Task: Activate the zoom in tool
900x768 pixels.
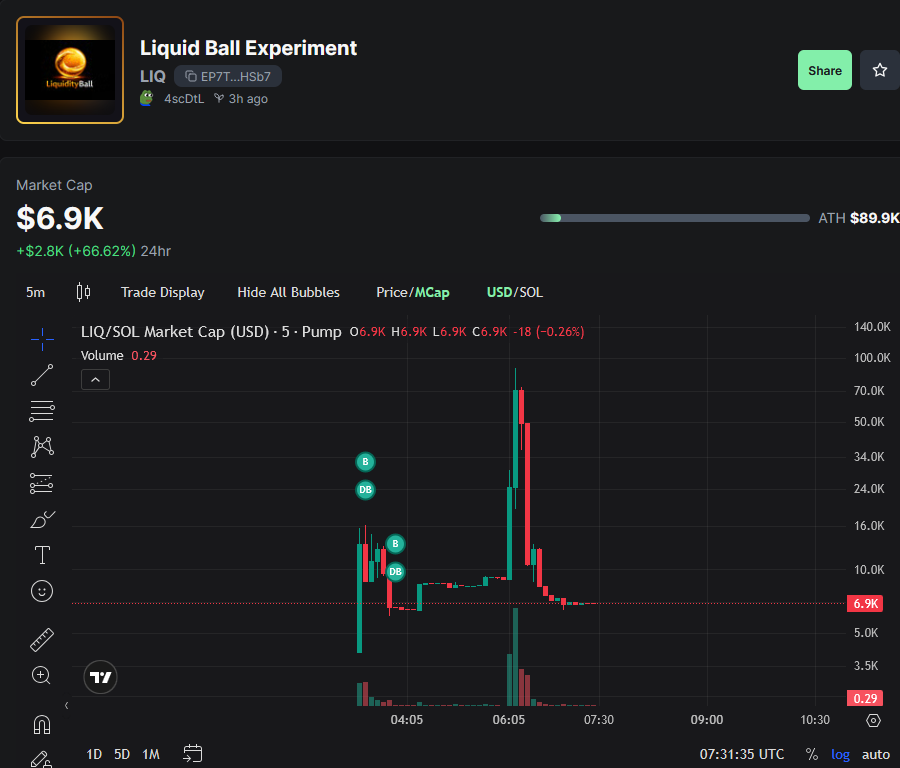Action: (41, 675)
